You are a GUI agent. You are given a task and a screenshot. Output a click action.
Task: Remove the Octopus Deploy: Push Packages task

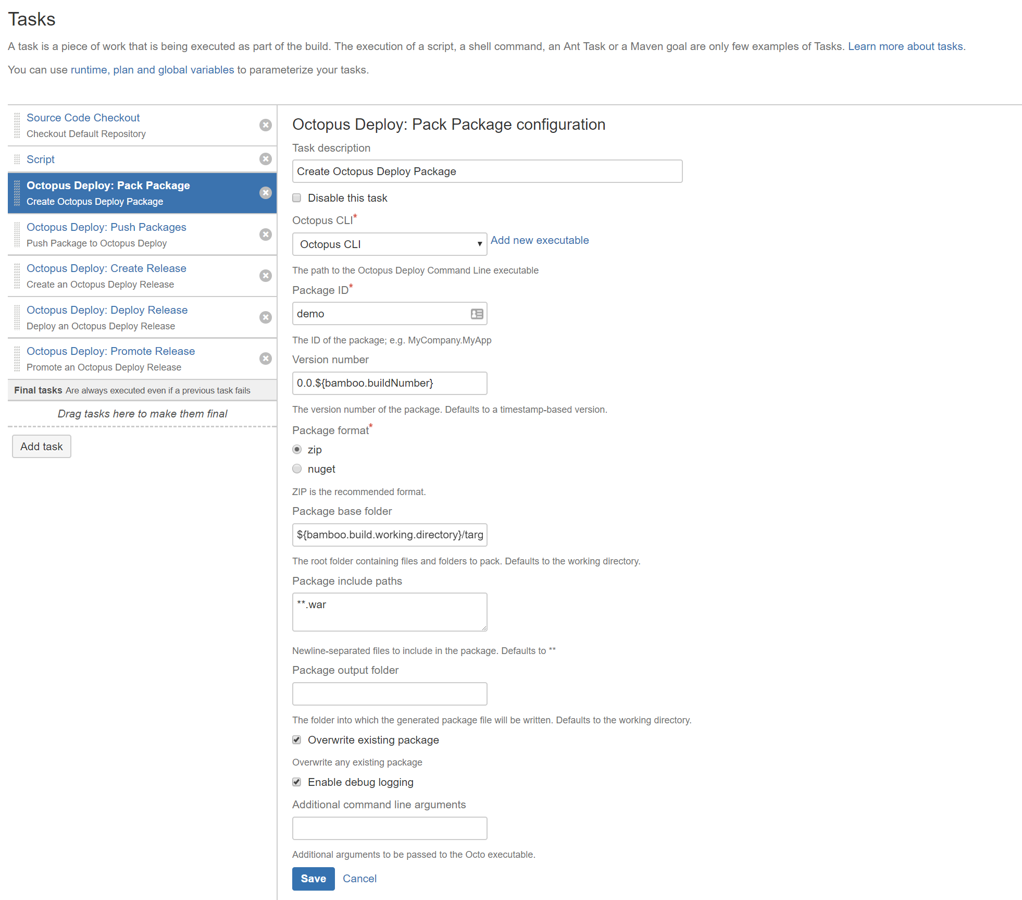point(265,234)
